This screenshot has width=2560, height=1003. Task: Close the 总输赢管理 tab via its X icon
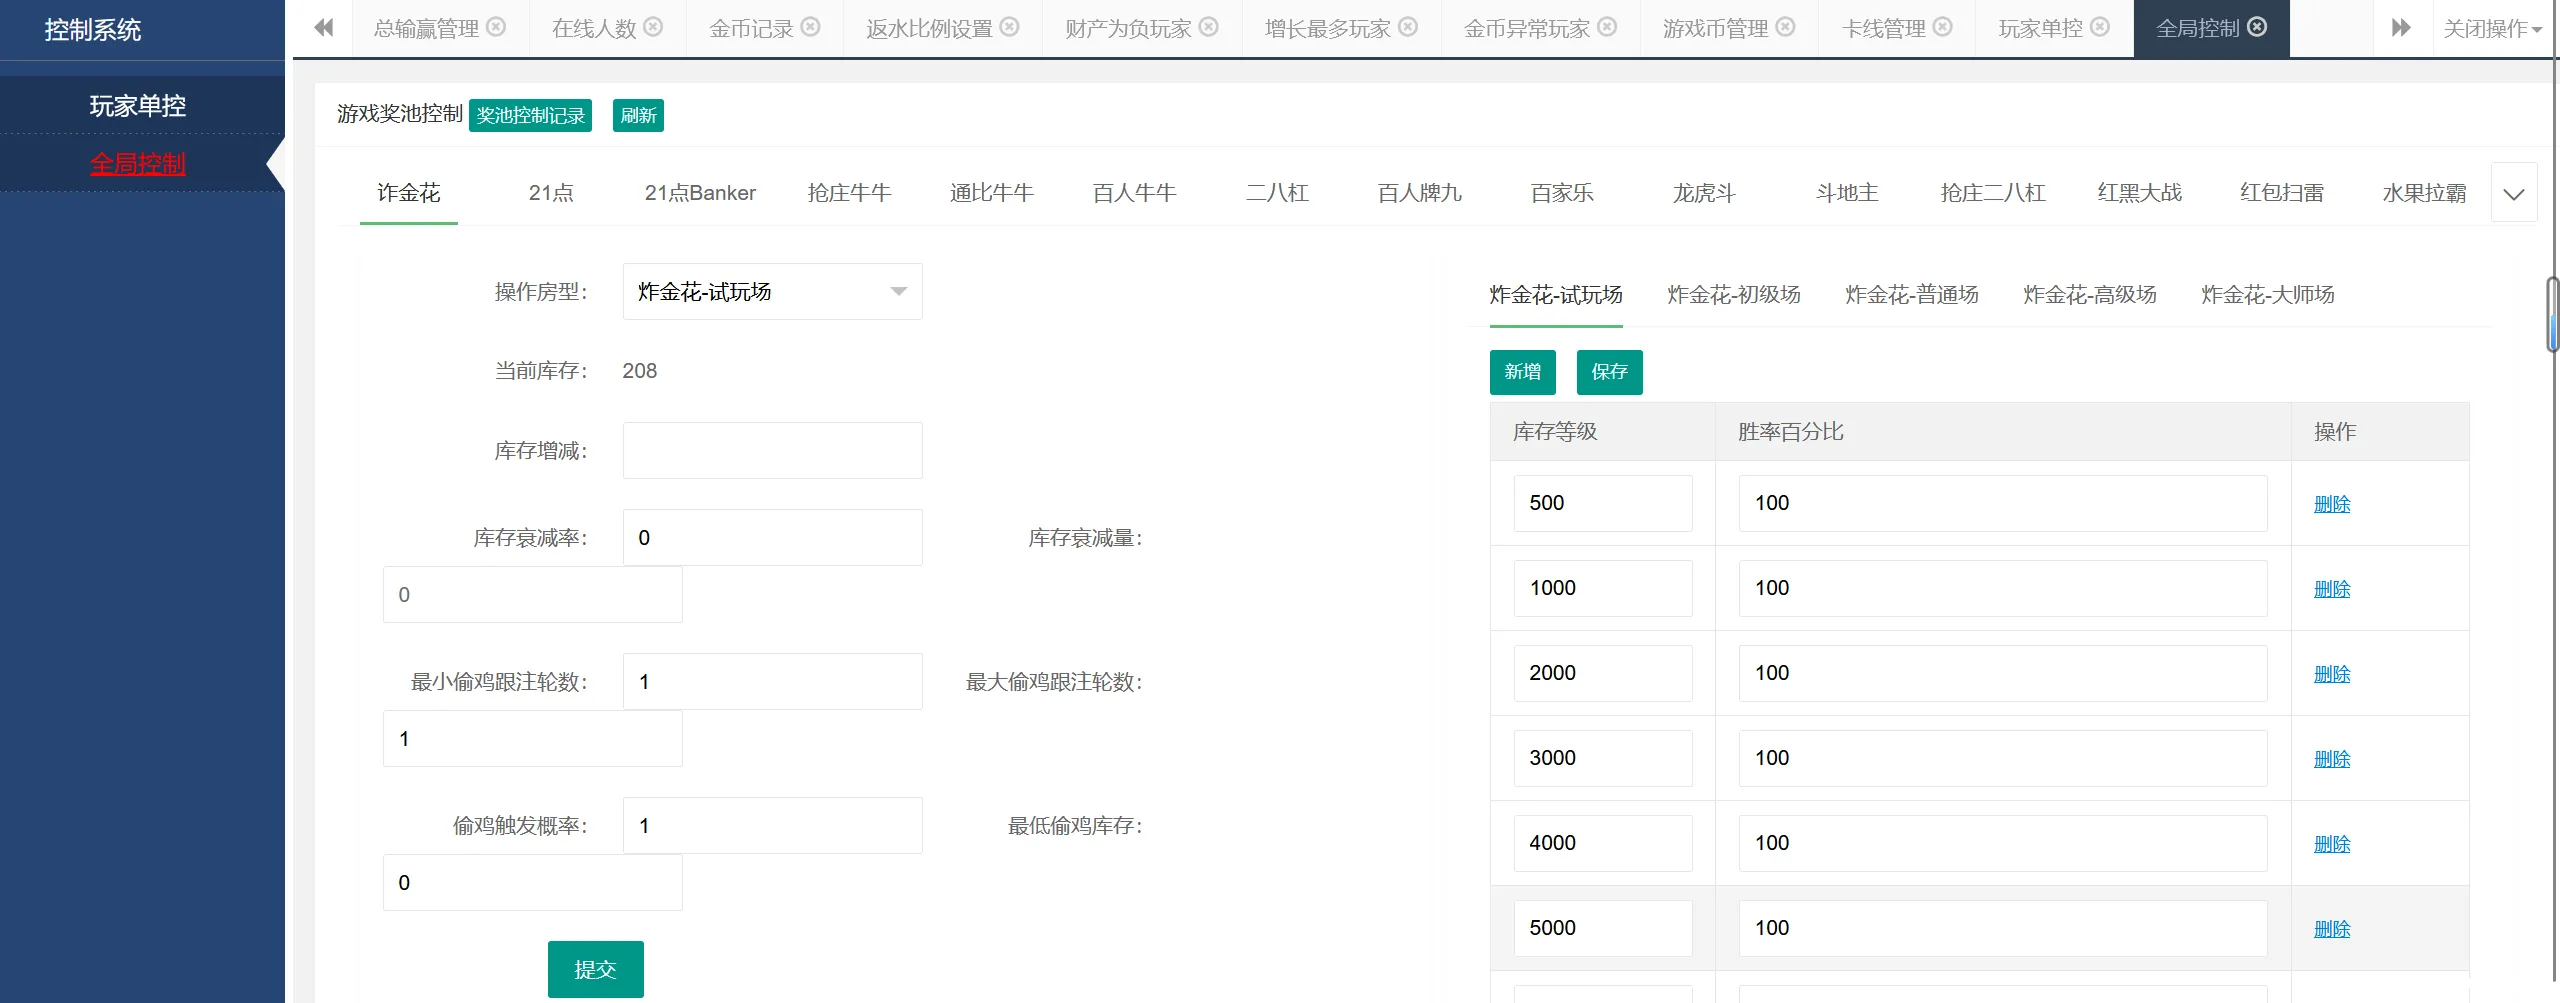click(x=496, y=27)
